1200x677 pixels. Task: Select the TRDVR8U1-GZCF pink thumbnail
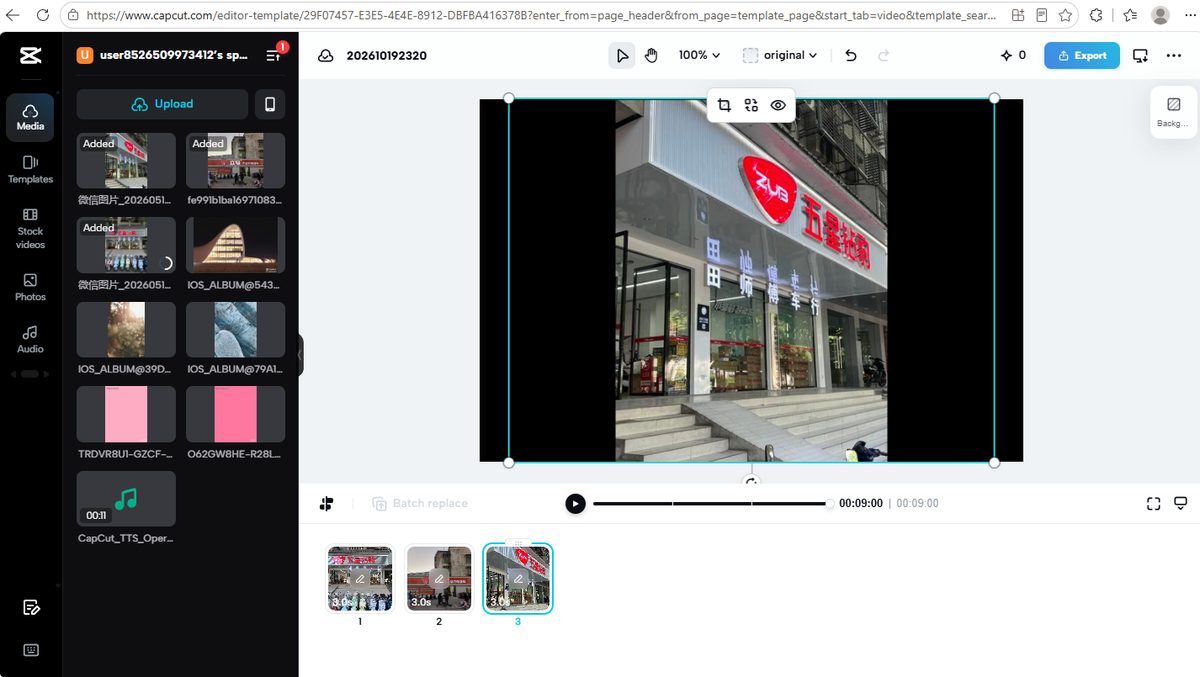pyautogui.click(x=126, y=415)
